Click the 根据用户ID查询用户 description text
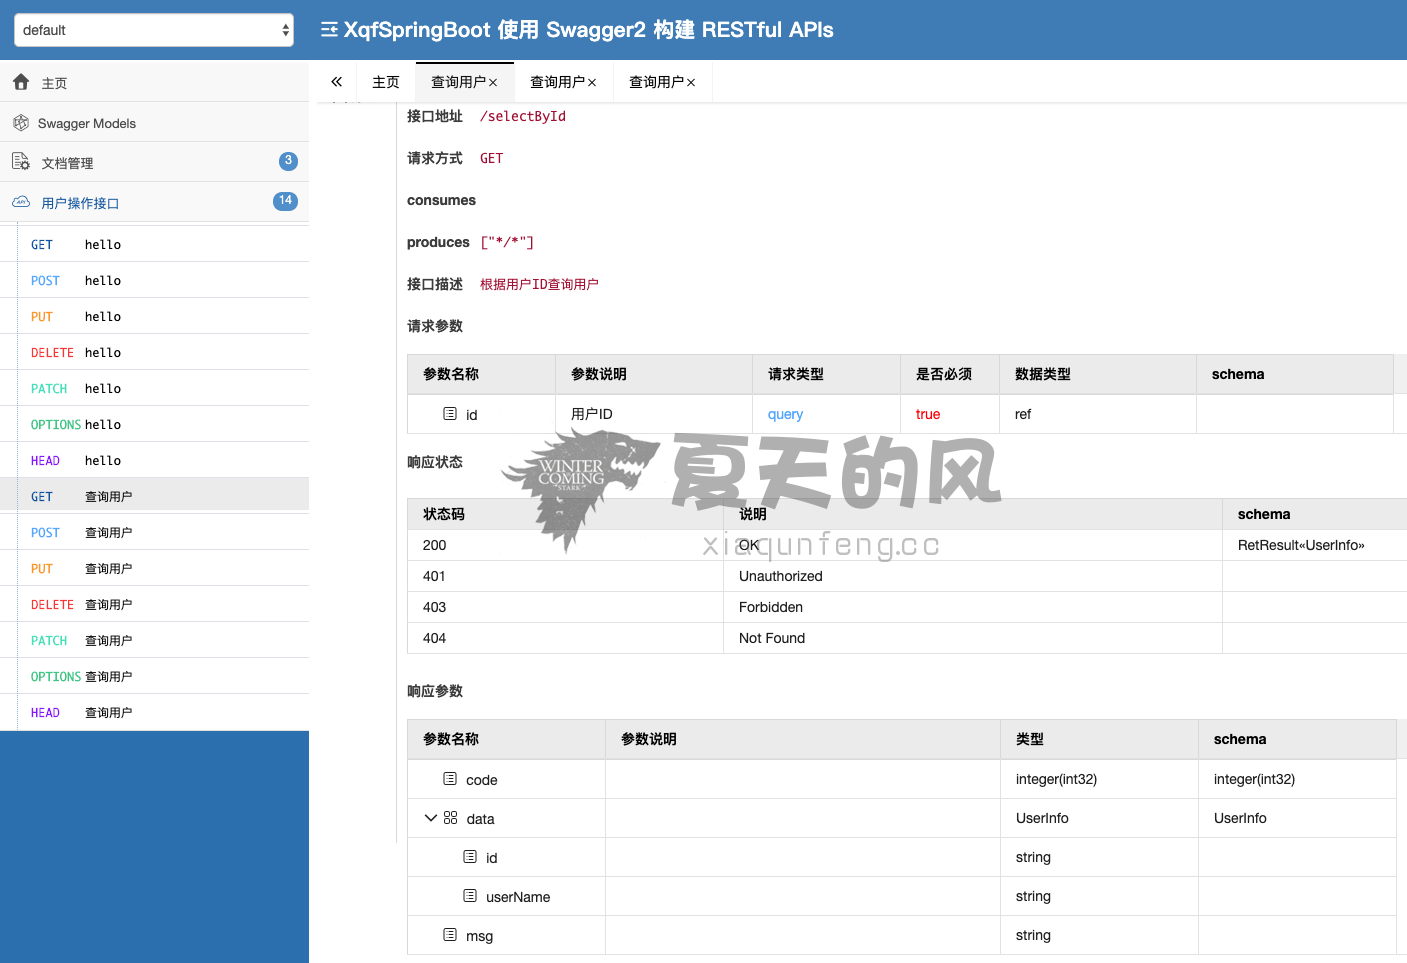 (539, 284)
